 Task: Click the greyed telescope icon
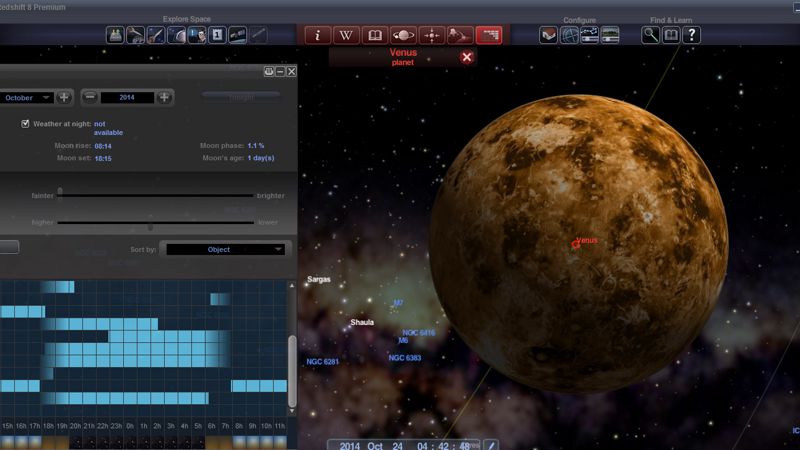point(258,35)
